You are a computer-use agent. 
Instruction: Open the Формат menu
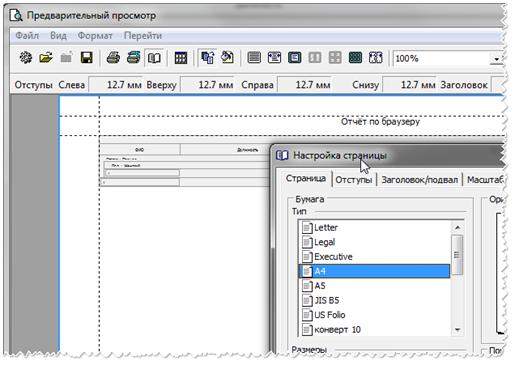tap(95, 36)
